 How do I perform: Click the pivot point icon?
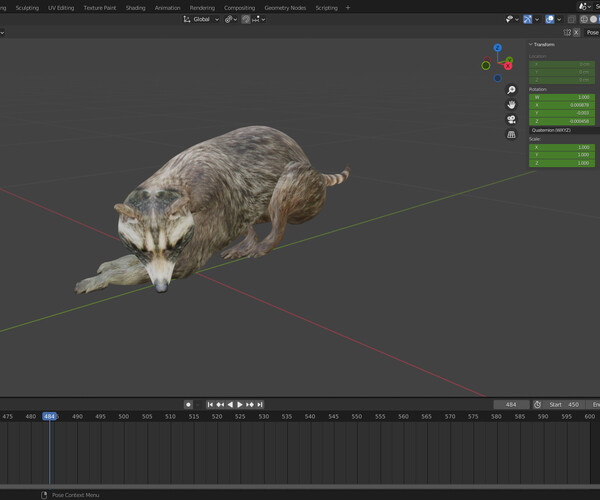pos(228,19)
